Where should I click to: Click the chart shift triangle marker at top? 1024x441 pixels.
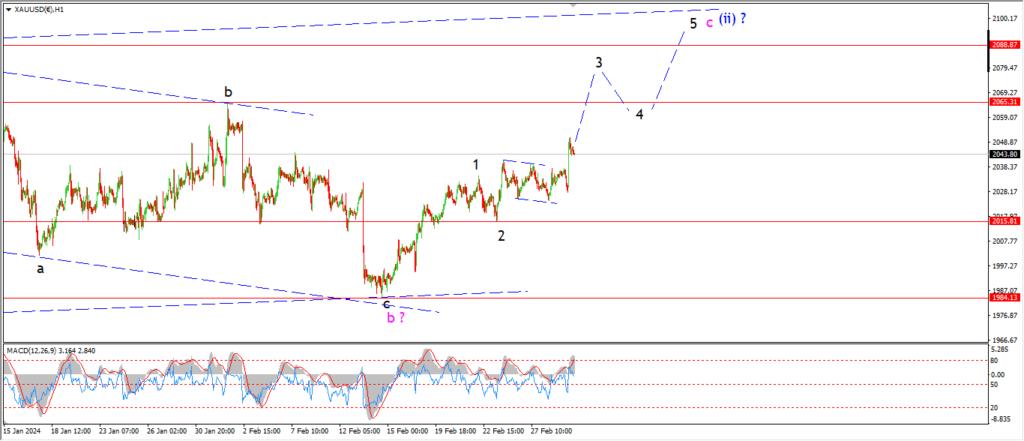click(x=573, y=5)
